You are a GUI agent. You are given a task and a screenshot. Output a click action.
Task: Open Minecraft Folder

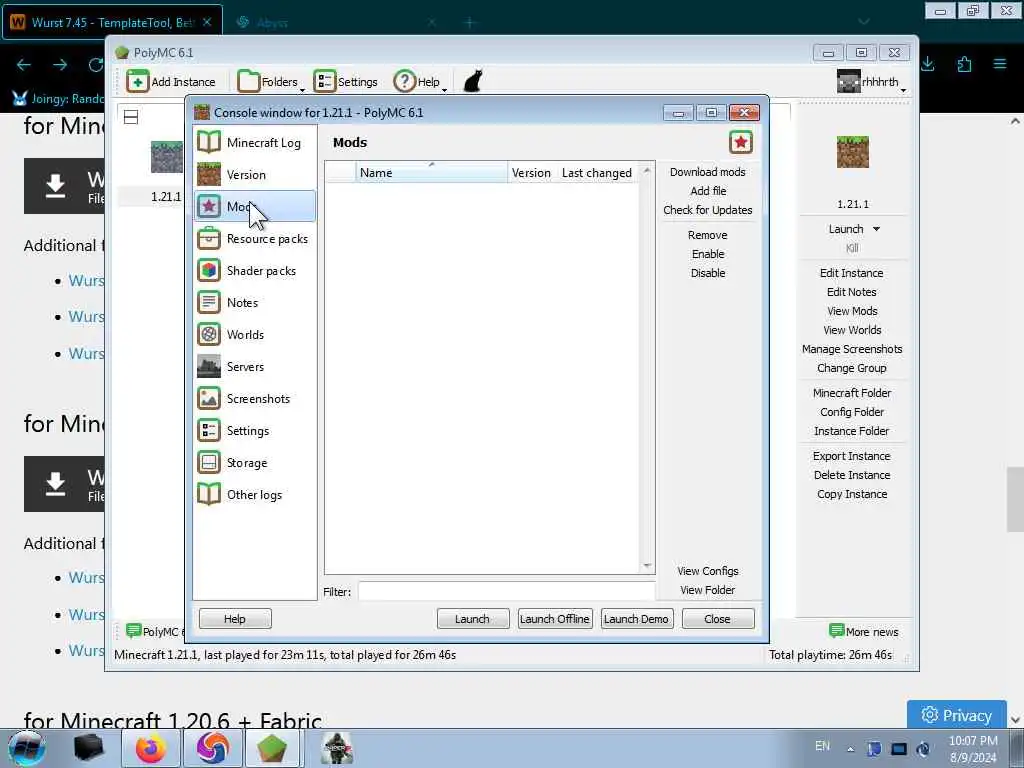[852, 392]
